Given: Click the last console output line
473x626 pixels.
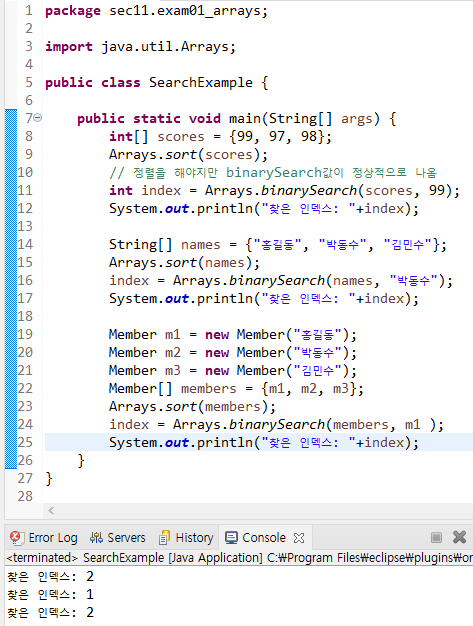Looking at the screenshot, I should [x=50, y=612].
